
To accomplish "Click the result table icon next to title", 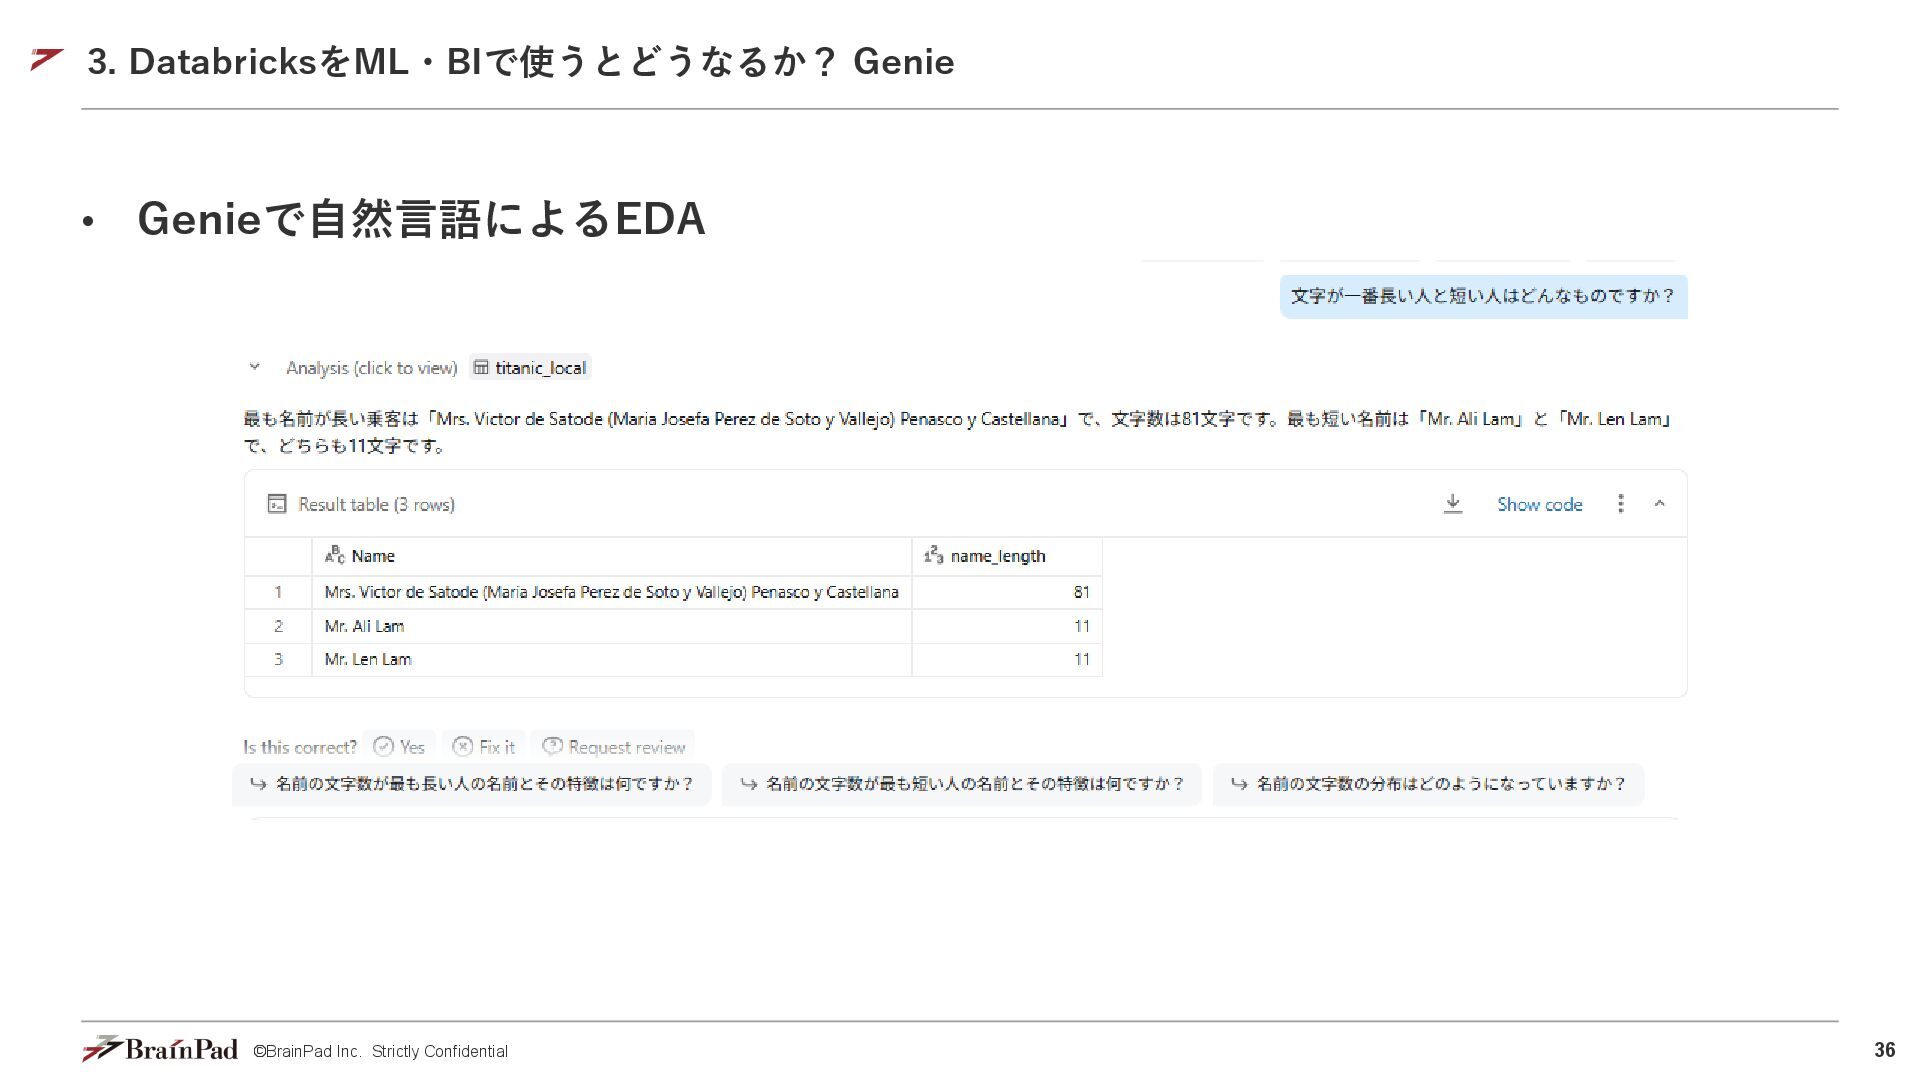I will tap(277, 504).
